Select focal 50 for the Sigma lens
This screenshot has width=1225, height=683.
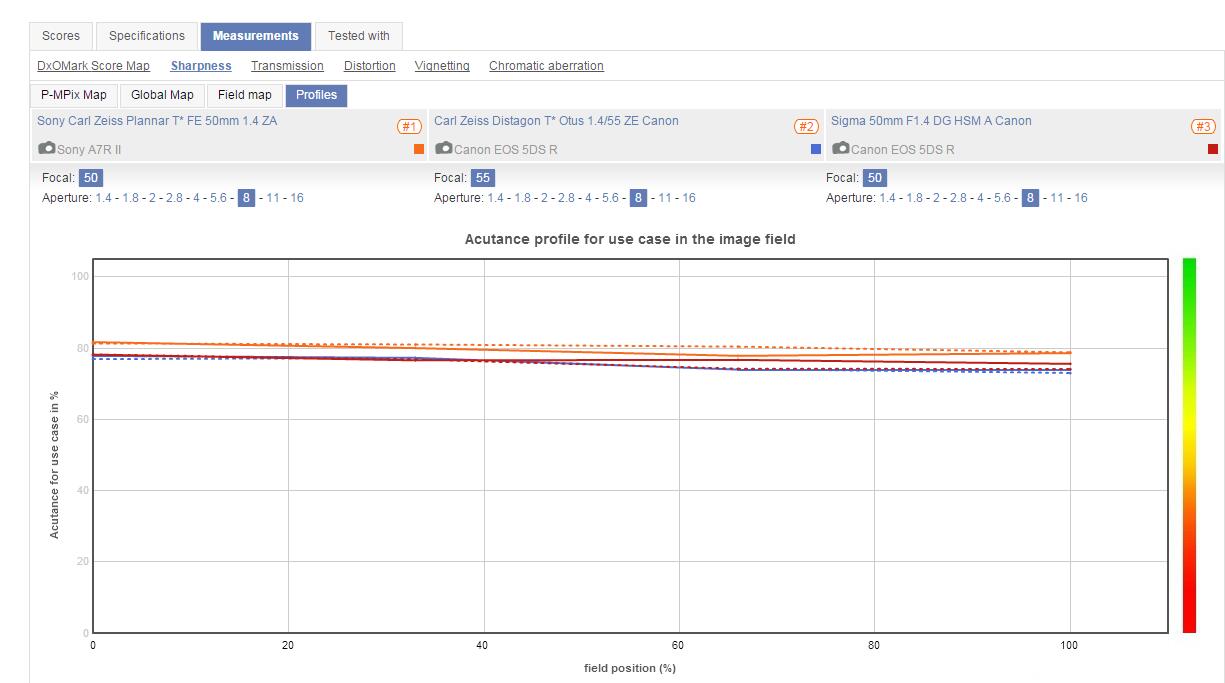click(875, 178)
